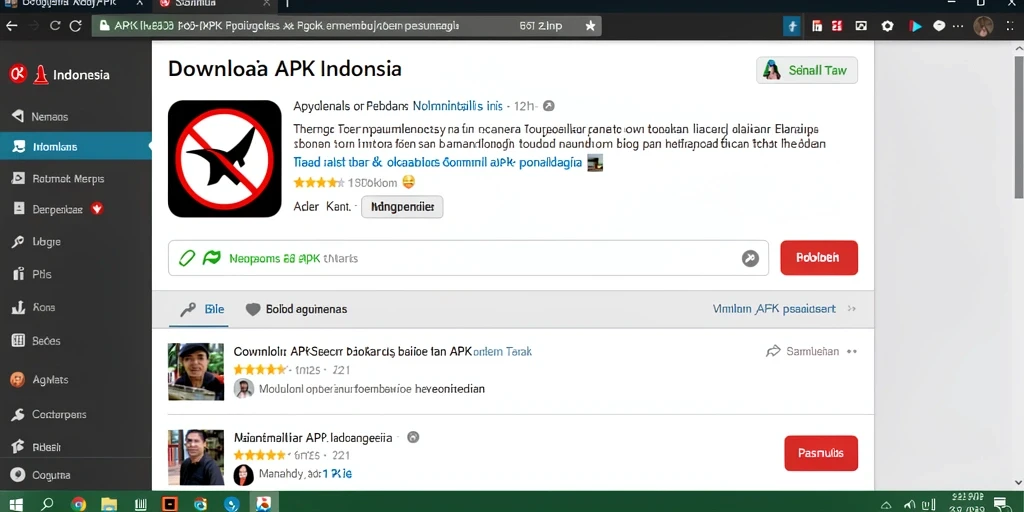The height and width of the screenshot is (512, 1024).
Task: Click the Ptis sidebar icon
Action: point(18,274)
